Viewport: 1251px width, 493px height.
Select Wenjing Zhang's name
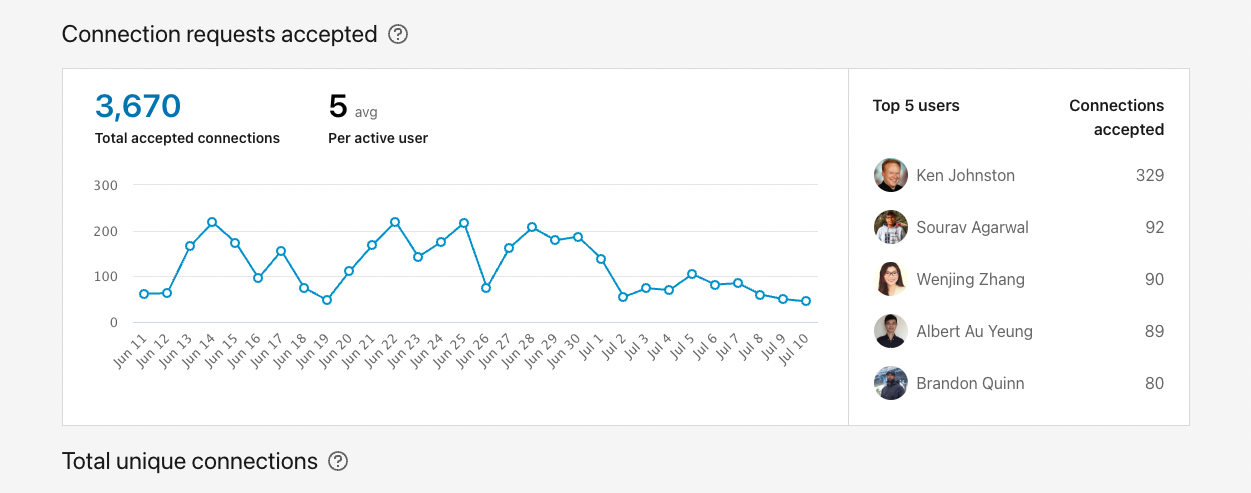click(970, 279)
